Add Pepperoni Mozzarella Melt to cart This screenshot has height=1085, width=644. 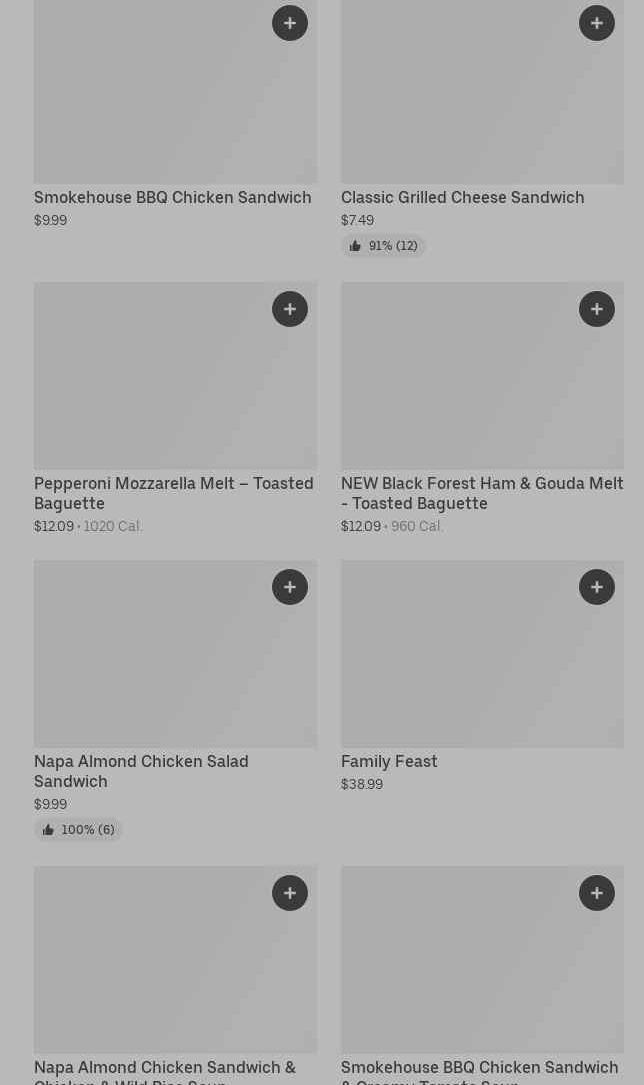coord(290,309)
